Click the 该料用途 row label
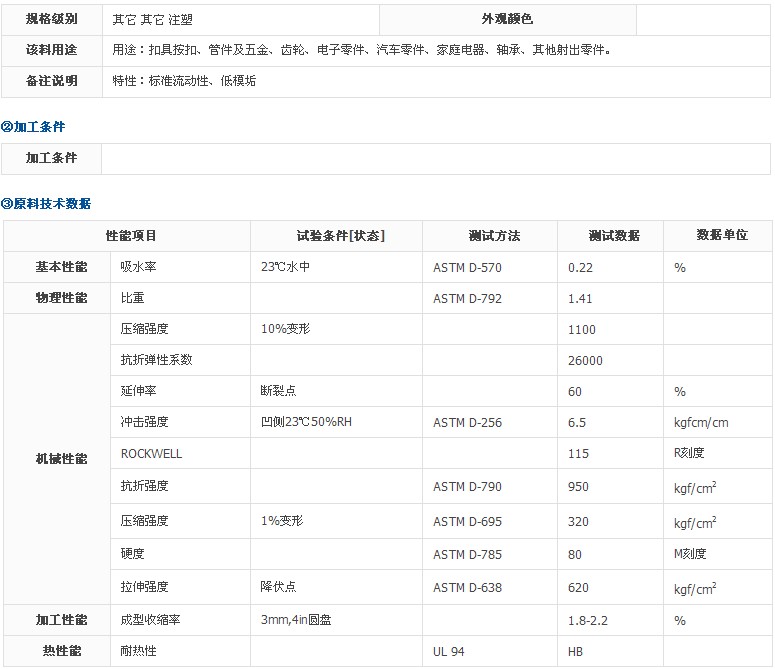The image size is (775, 669). point(52,50)
